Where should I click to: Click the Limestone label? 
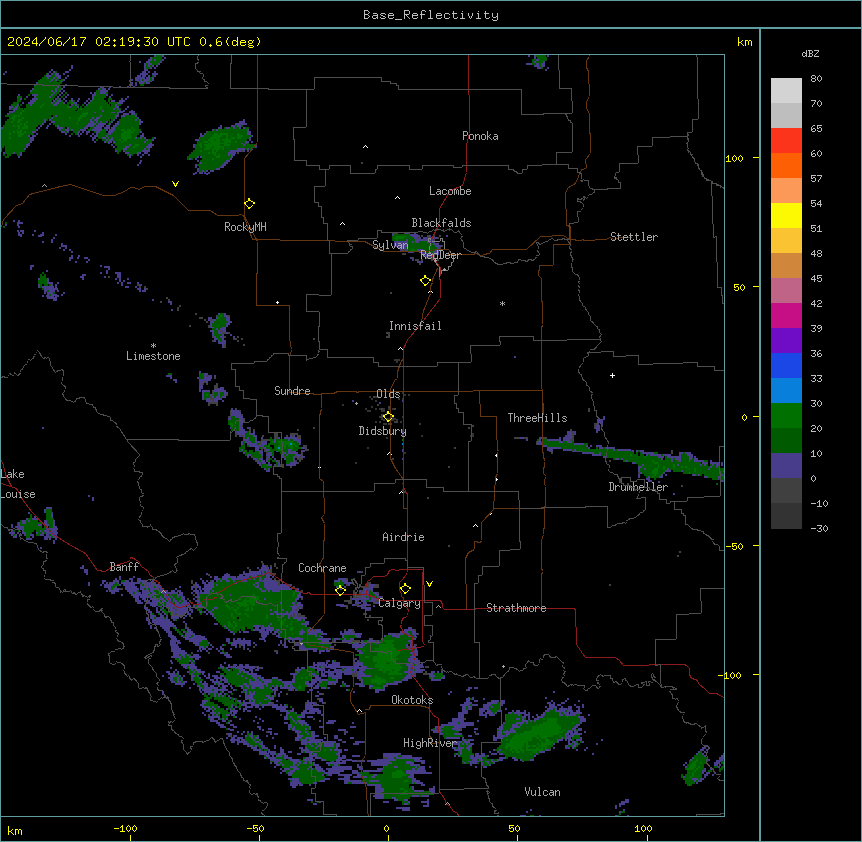point(153,356)
